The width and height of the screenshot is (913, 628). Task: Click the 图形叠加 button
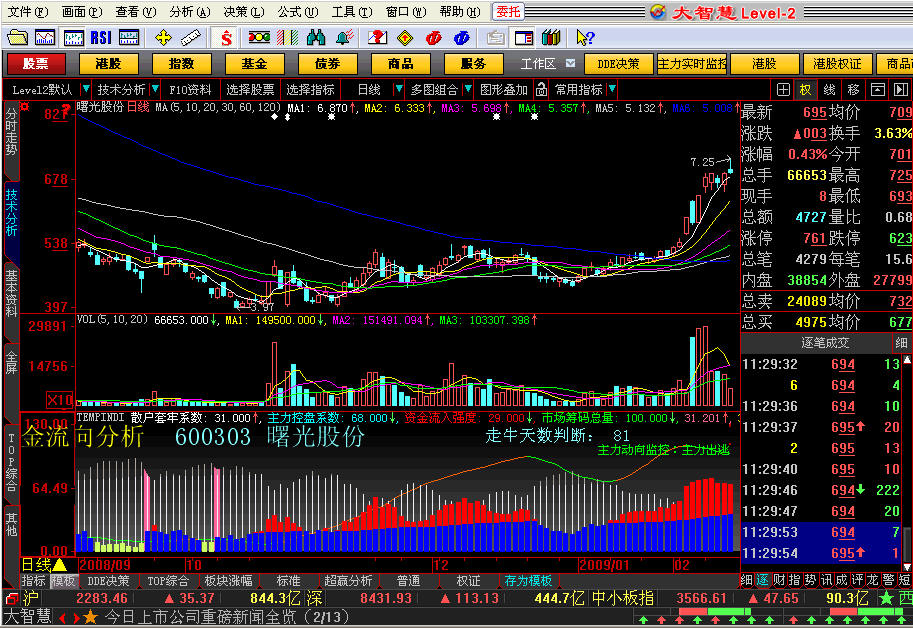tap(503, 90)
